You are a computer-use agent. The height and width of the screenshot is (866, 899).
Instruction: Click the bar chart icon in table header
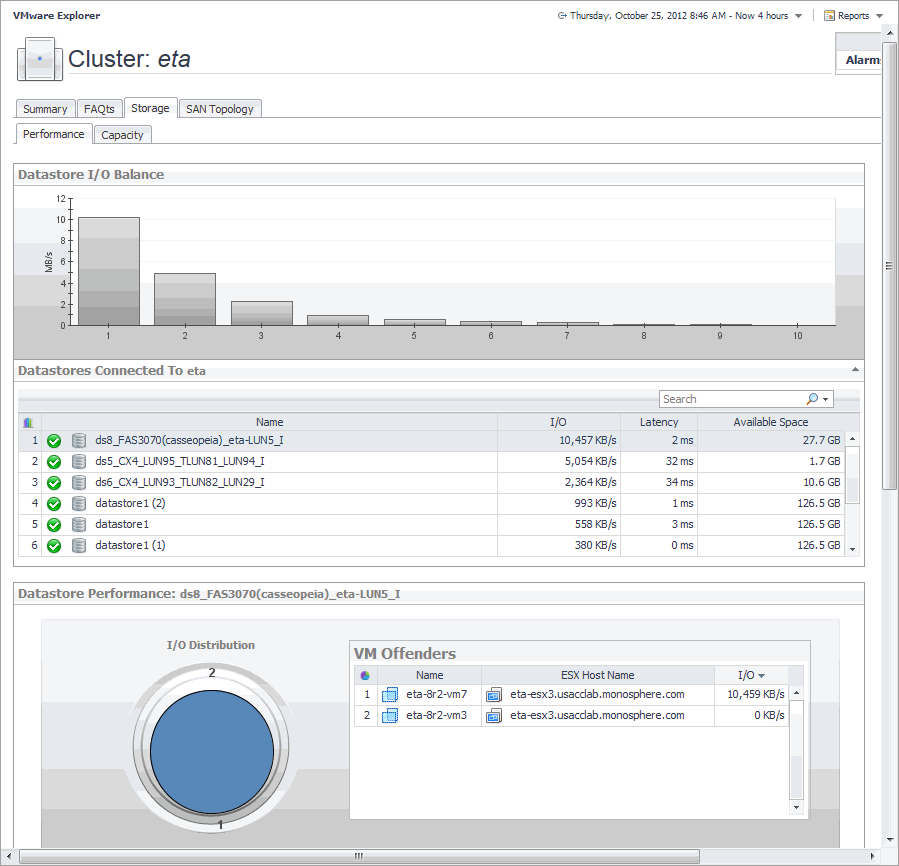point(28,423)
